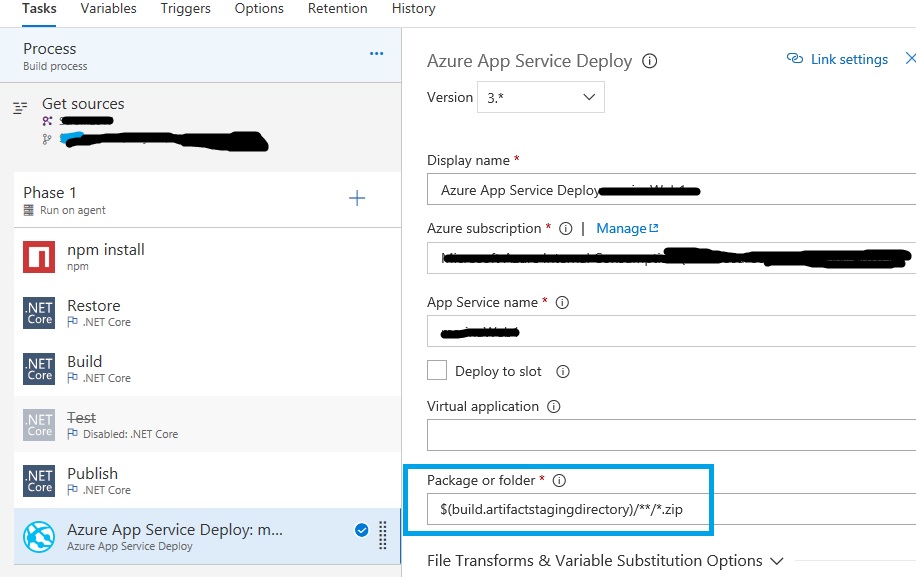
Task: Click the Azure App Service Deploy task icon
Action: (x=39, y=538)
